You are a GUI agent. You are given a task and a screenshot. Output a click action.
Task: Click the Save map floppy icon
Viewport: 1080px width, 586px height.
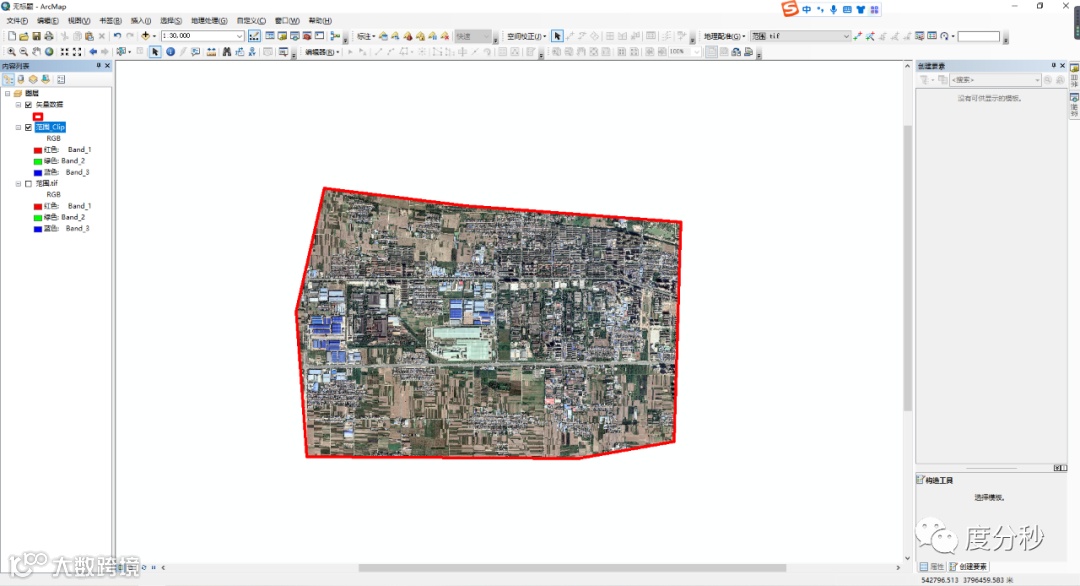point(37,36)
